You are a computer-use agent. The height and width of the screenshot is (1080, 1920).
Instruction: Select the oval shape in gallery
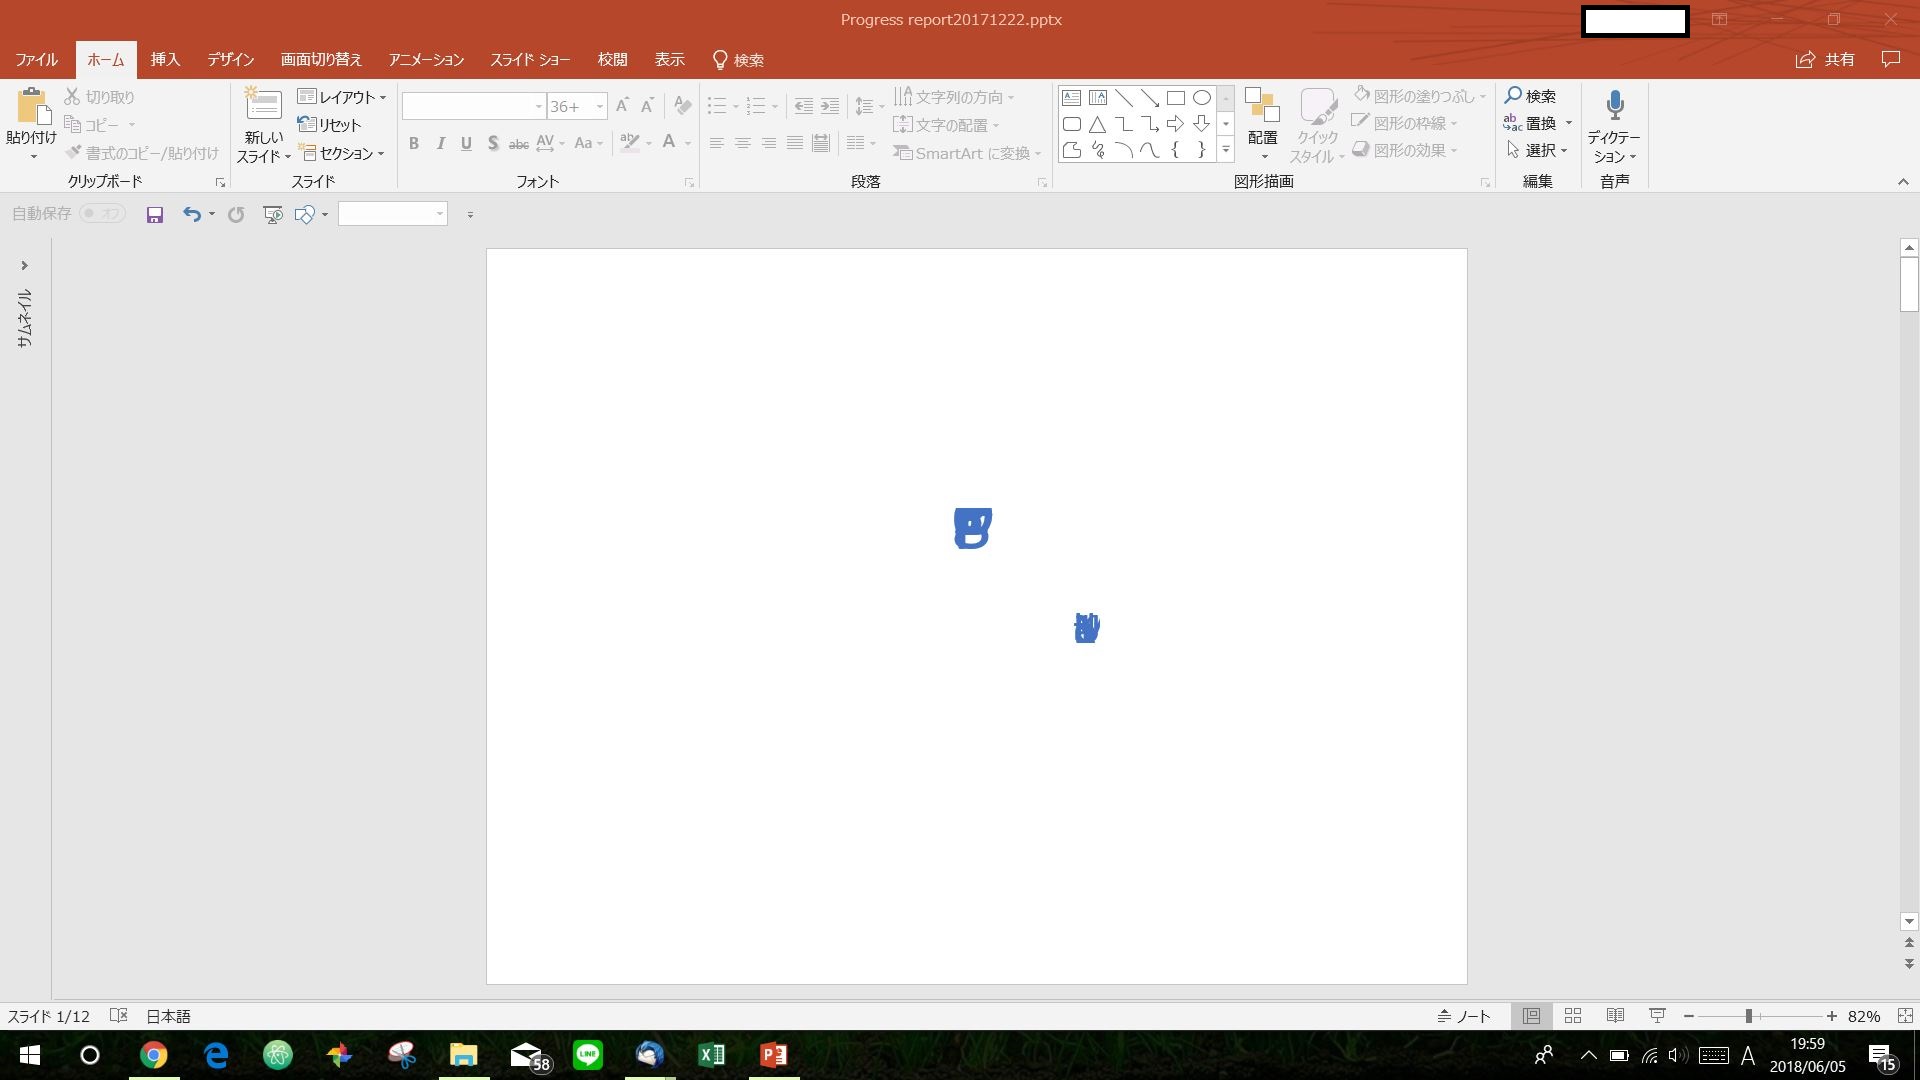click(1202, 98)
